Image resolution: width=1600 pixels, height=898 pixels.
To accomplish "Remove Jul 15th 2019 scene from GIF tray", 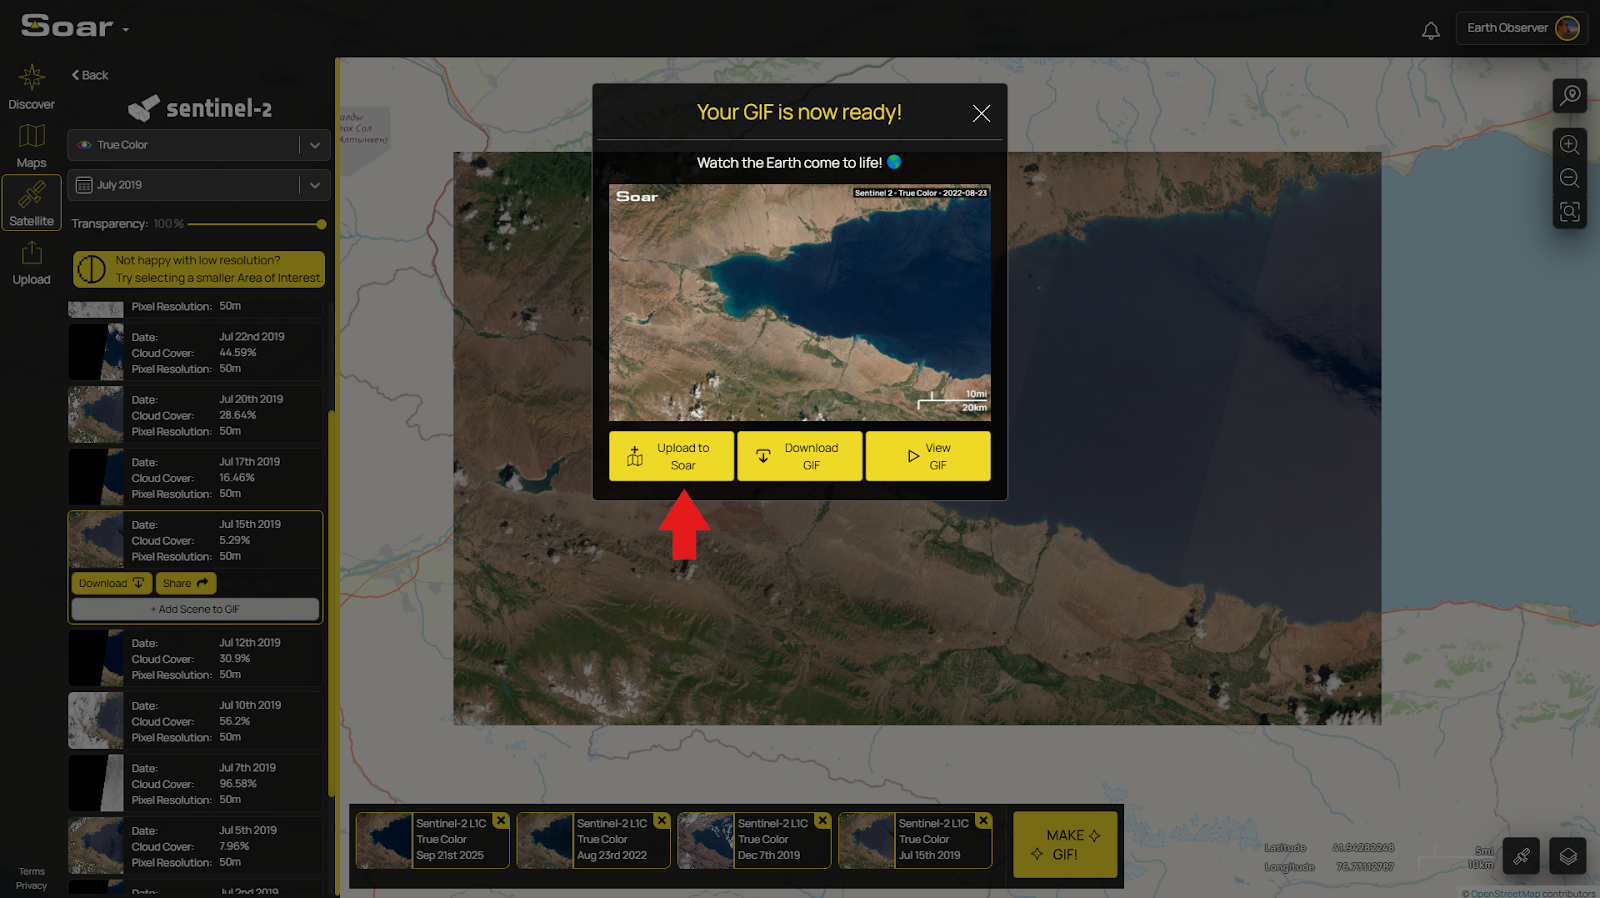I will (984, 820).
